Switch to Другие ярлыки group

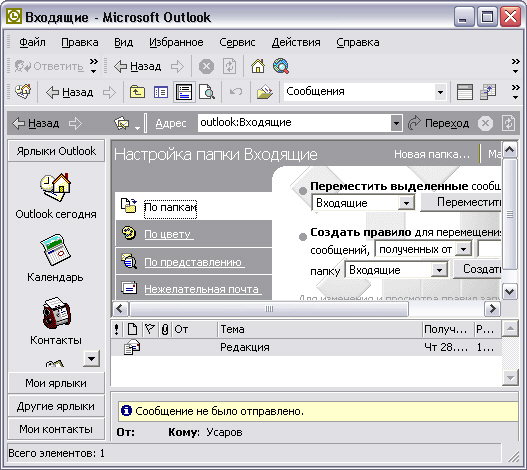(x=56, y=406)
